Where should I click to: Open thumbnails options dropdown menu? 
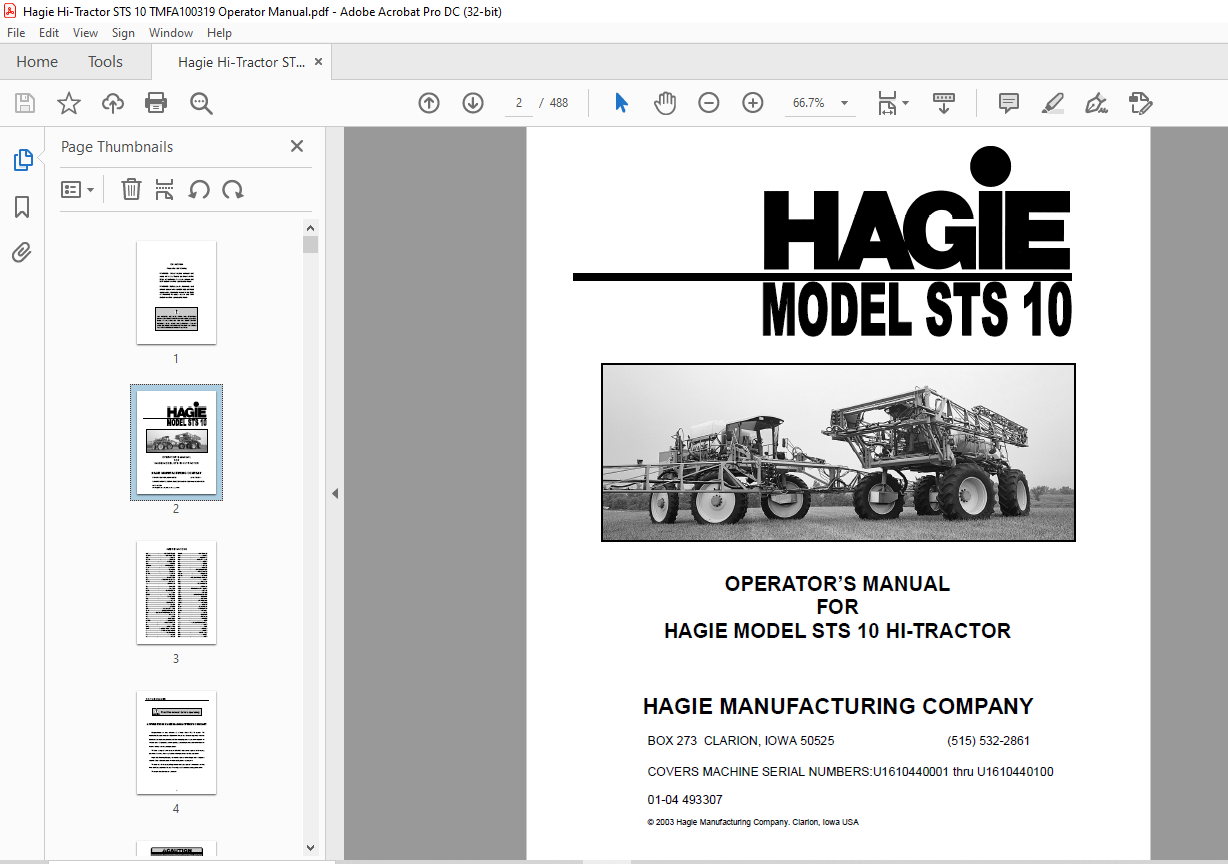click(x=77, y=189)
